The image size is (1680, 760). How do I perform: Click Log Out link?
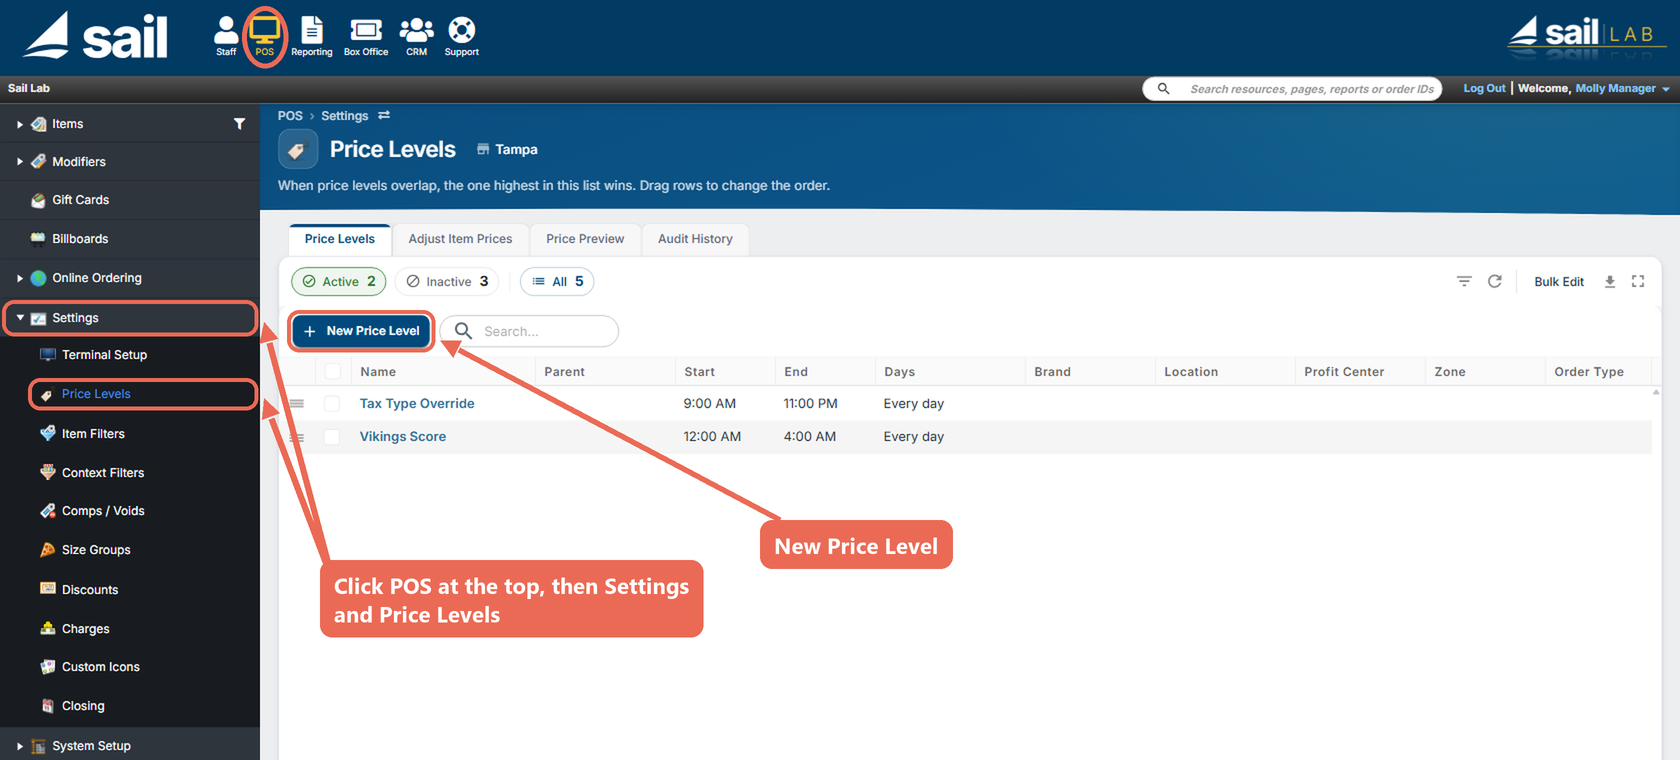1484,89
